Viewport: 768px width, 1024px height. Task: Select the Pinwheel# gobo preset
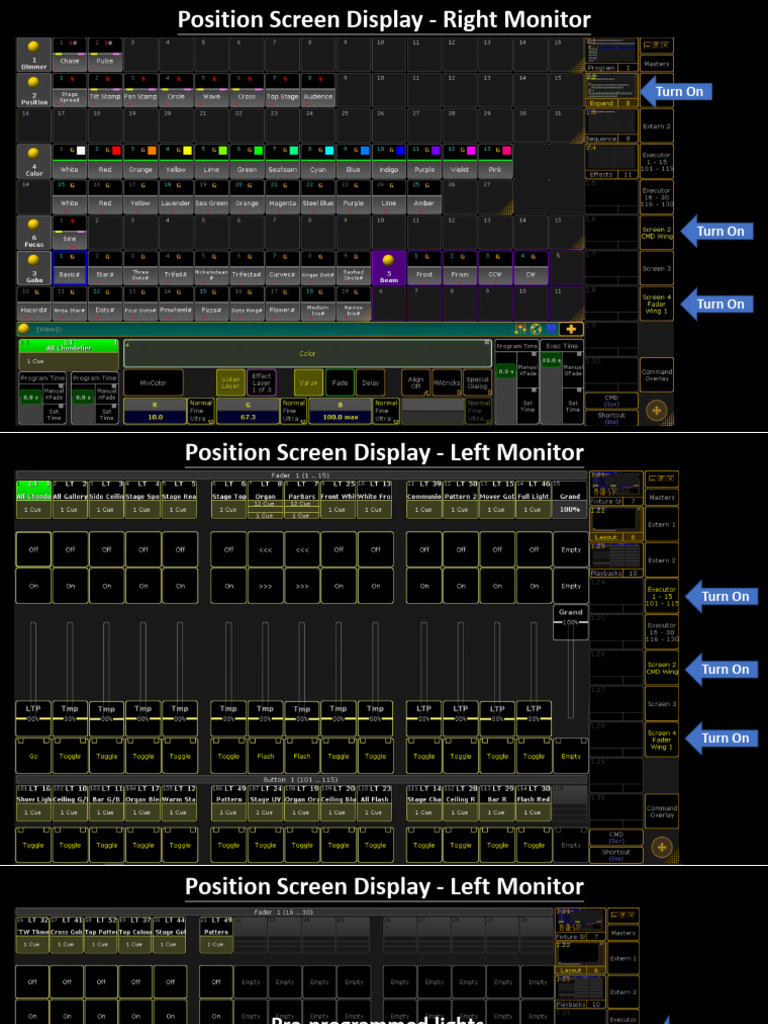click(x=176, y=304)
